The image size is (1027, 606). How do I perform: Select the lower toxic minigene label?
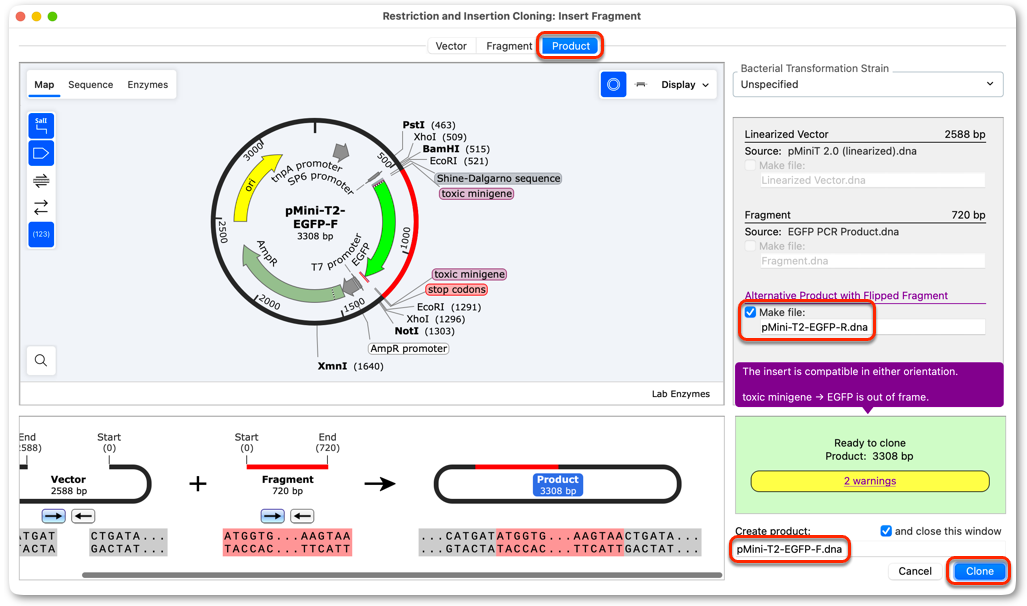[x=469, y=274]
